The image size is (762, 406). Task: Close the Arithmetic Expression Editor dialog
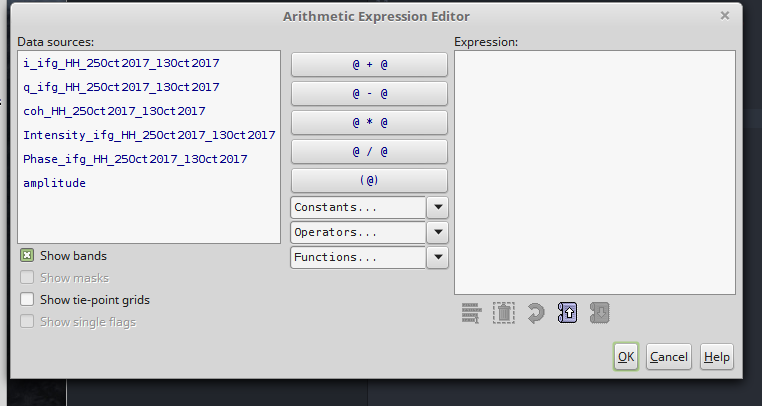[725, 16]
